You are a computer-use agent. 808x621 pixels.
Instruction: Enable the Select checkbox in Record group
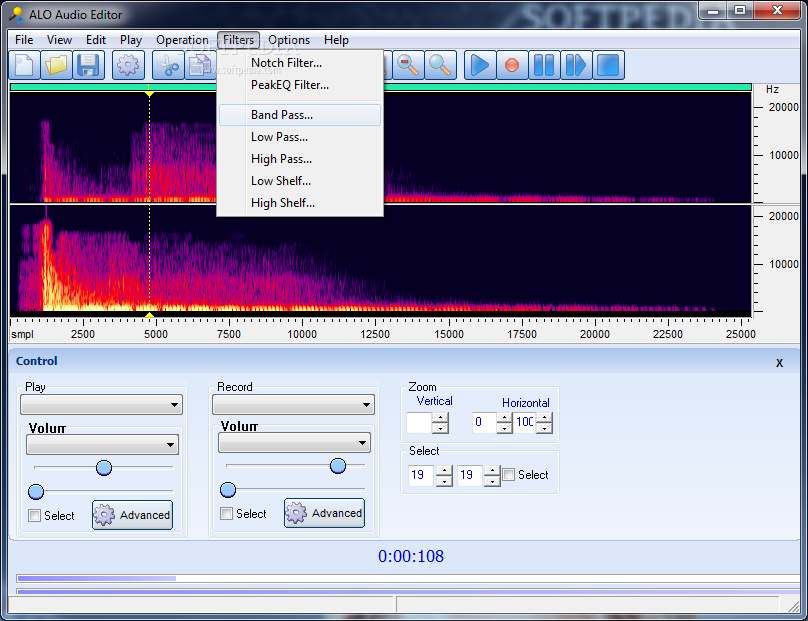pyautogui.click(x=226, y=513)
